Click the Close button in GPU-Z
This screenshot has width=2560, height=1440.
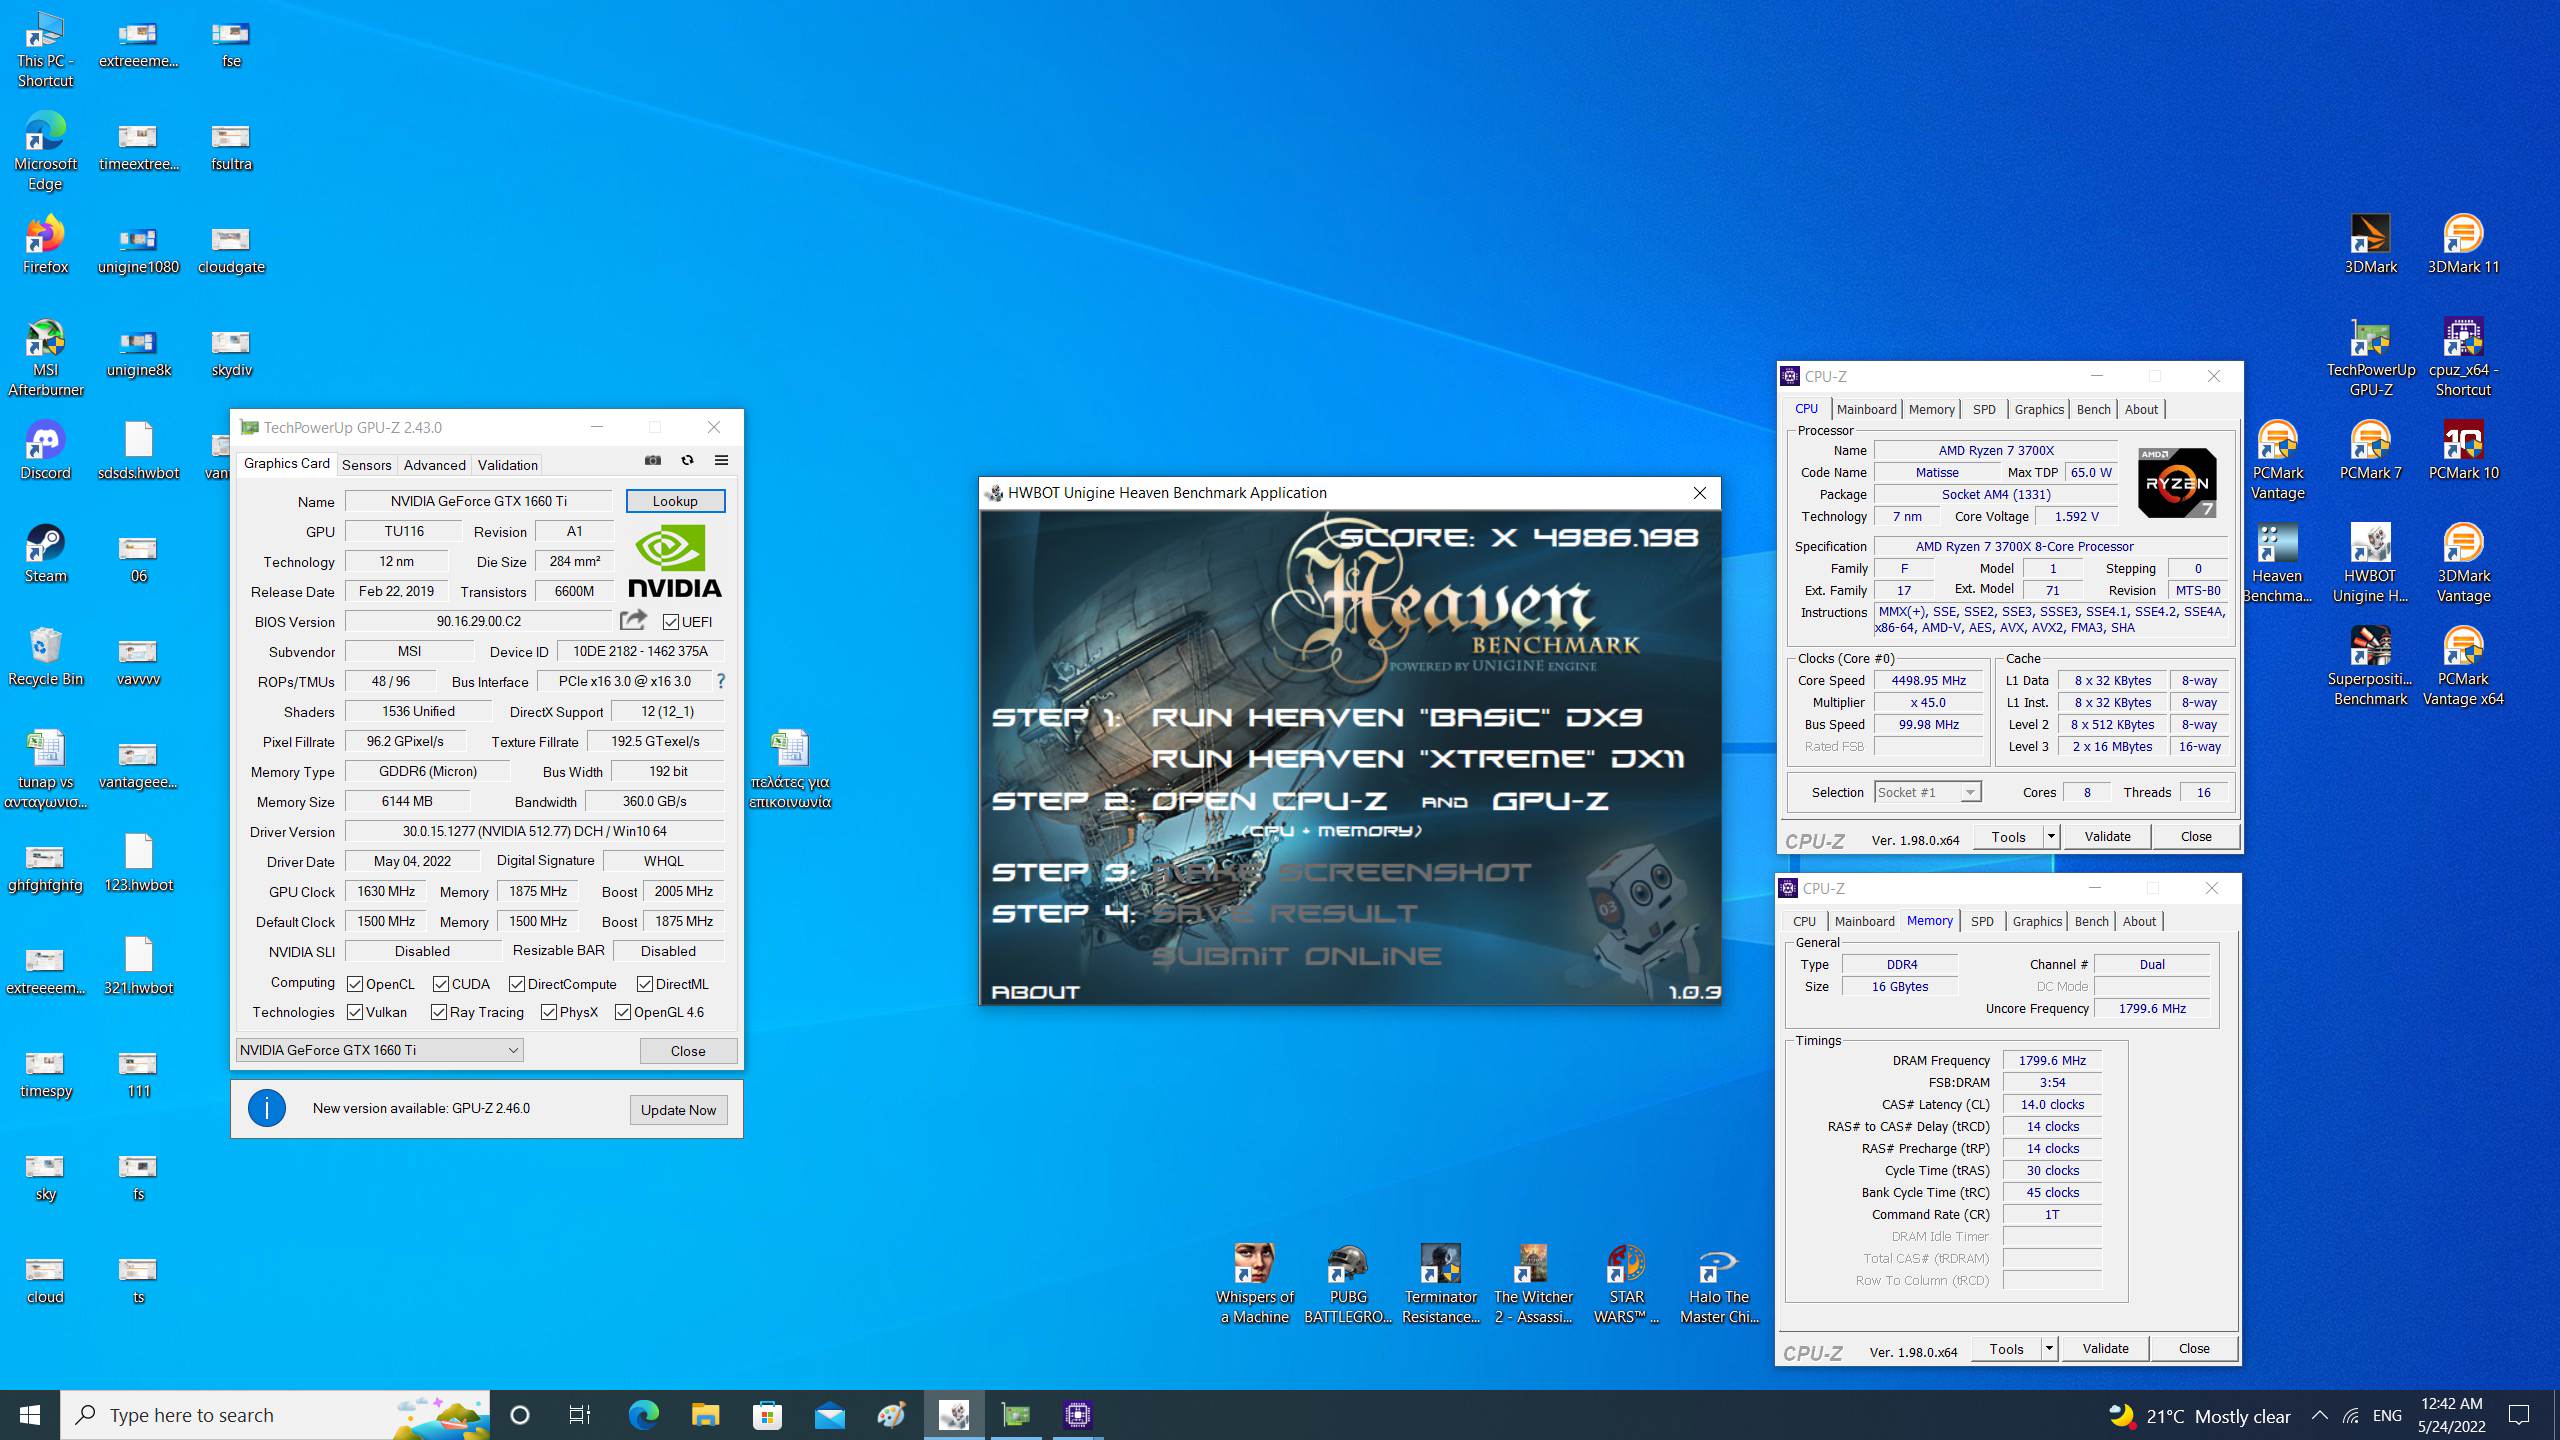[688, 1051]
